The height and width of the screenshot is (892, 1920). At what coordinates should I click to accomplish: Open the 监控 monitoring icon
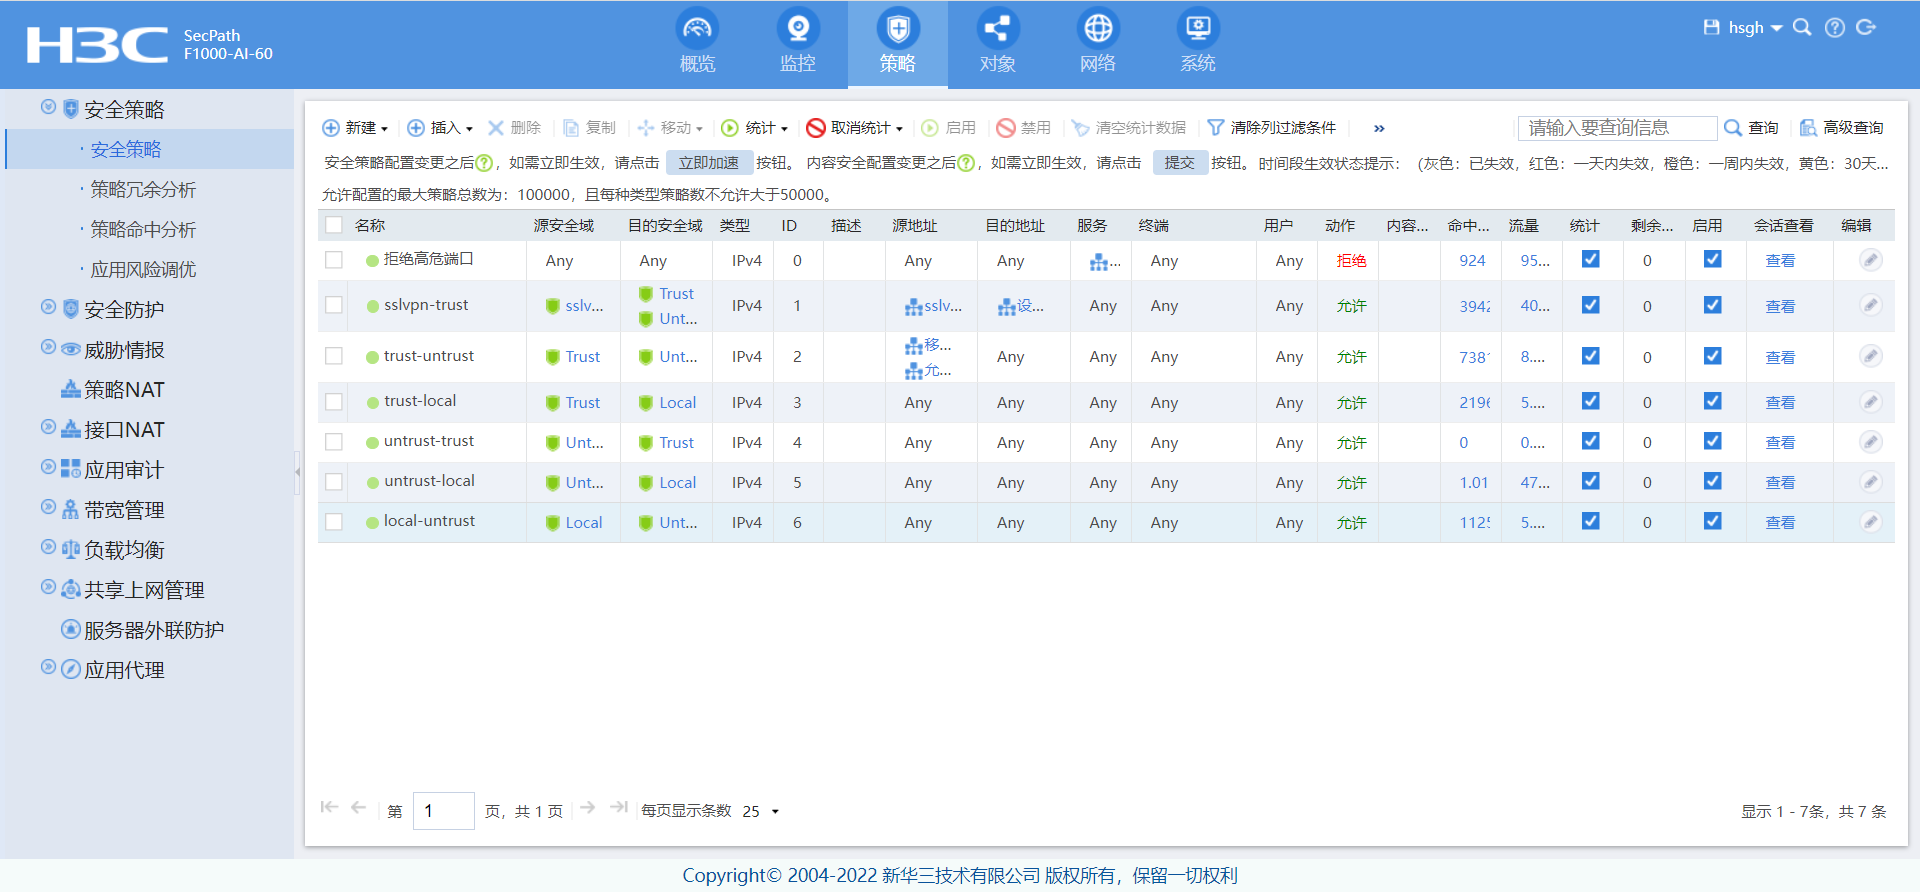(797, 29)
